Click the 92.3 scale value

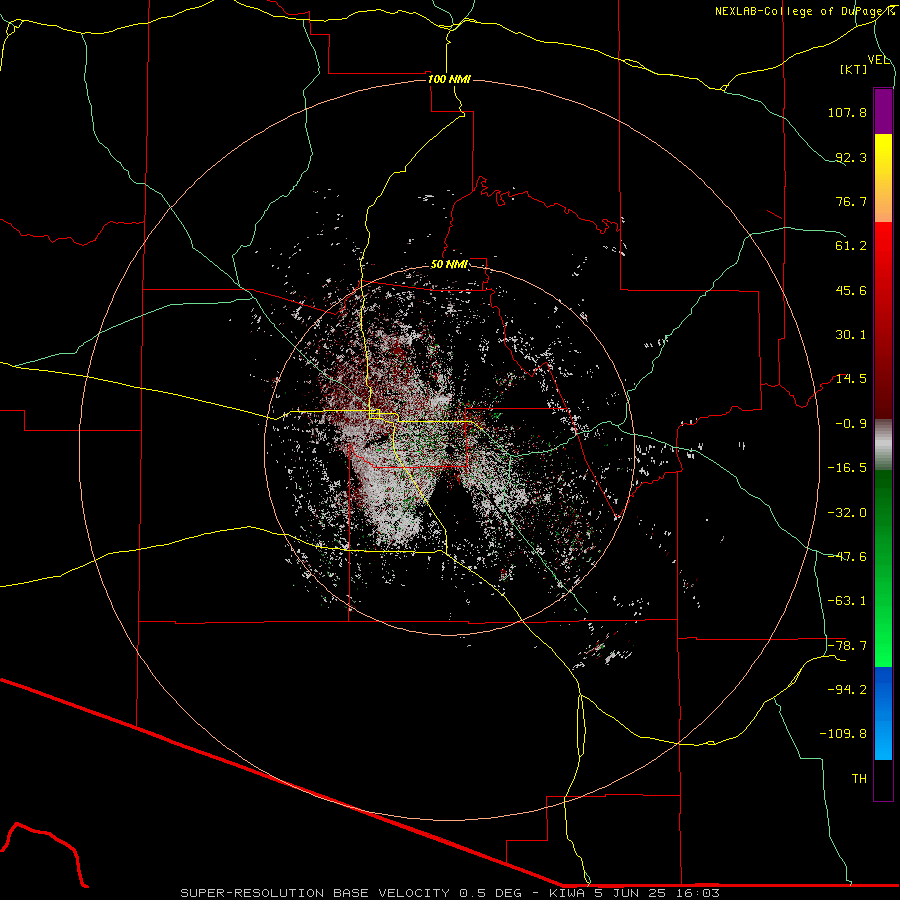[851, 157]
